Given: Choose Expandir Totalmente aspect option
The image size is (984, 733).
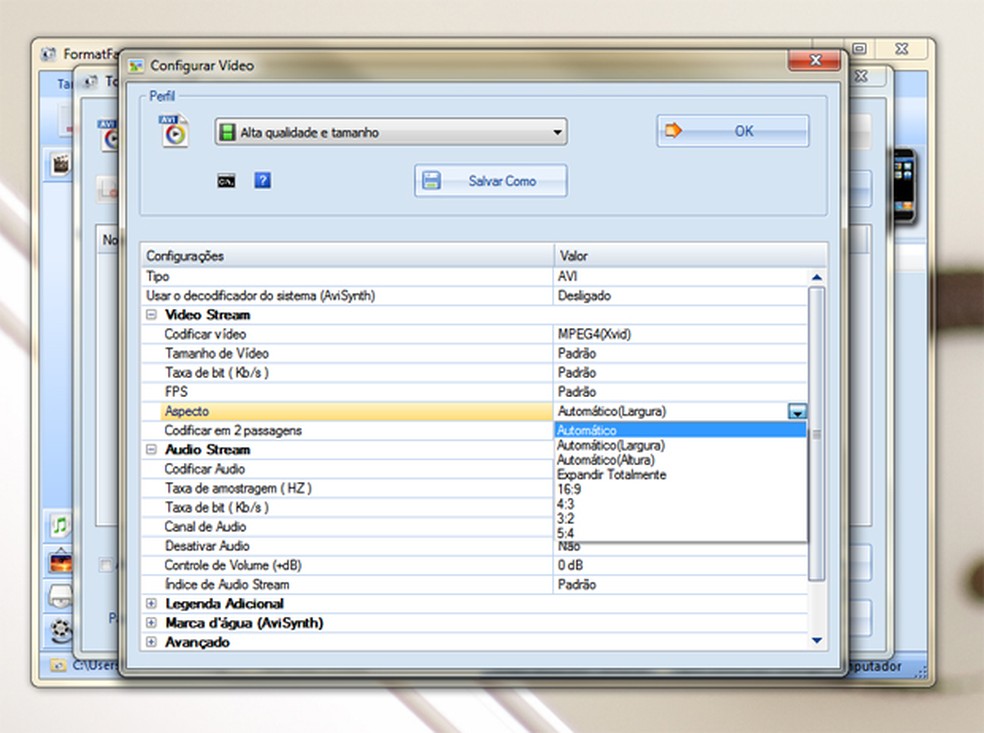Looking at the screenshot, I should click(x=611, y=475).
